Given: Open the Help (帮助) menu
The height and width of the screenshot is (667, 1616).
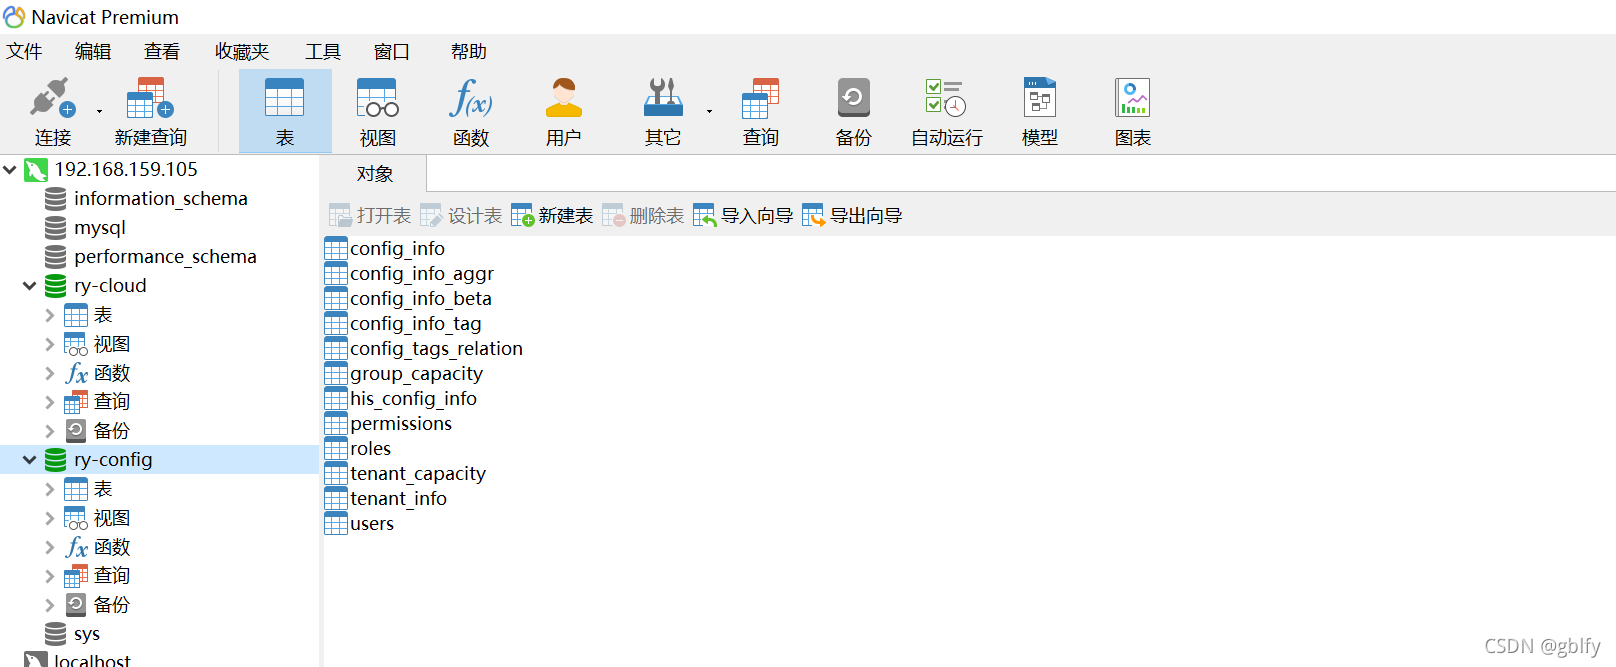Looking at the screenshot, I should coord(468,51).
